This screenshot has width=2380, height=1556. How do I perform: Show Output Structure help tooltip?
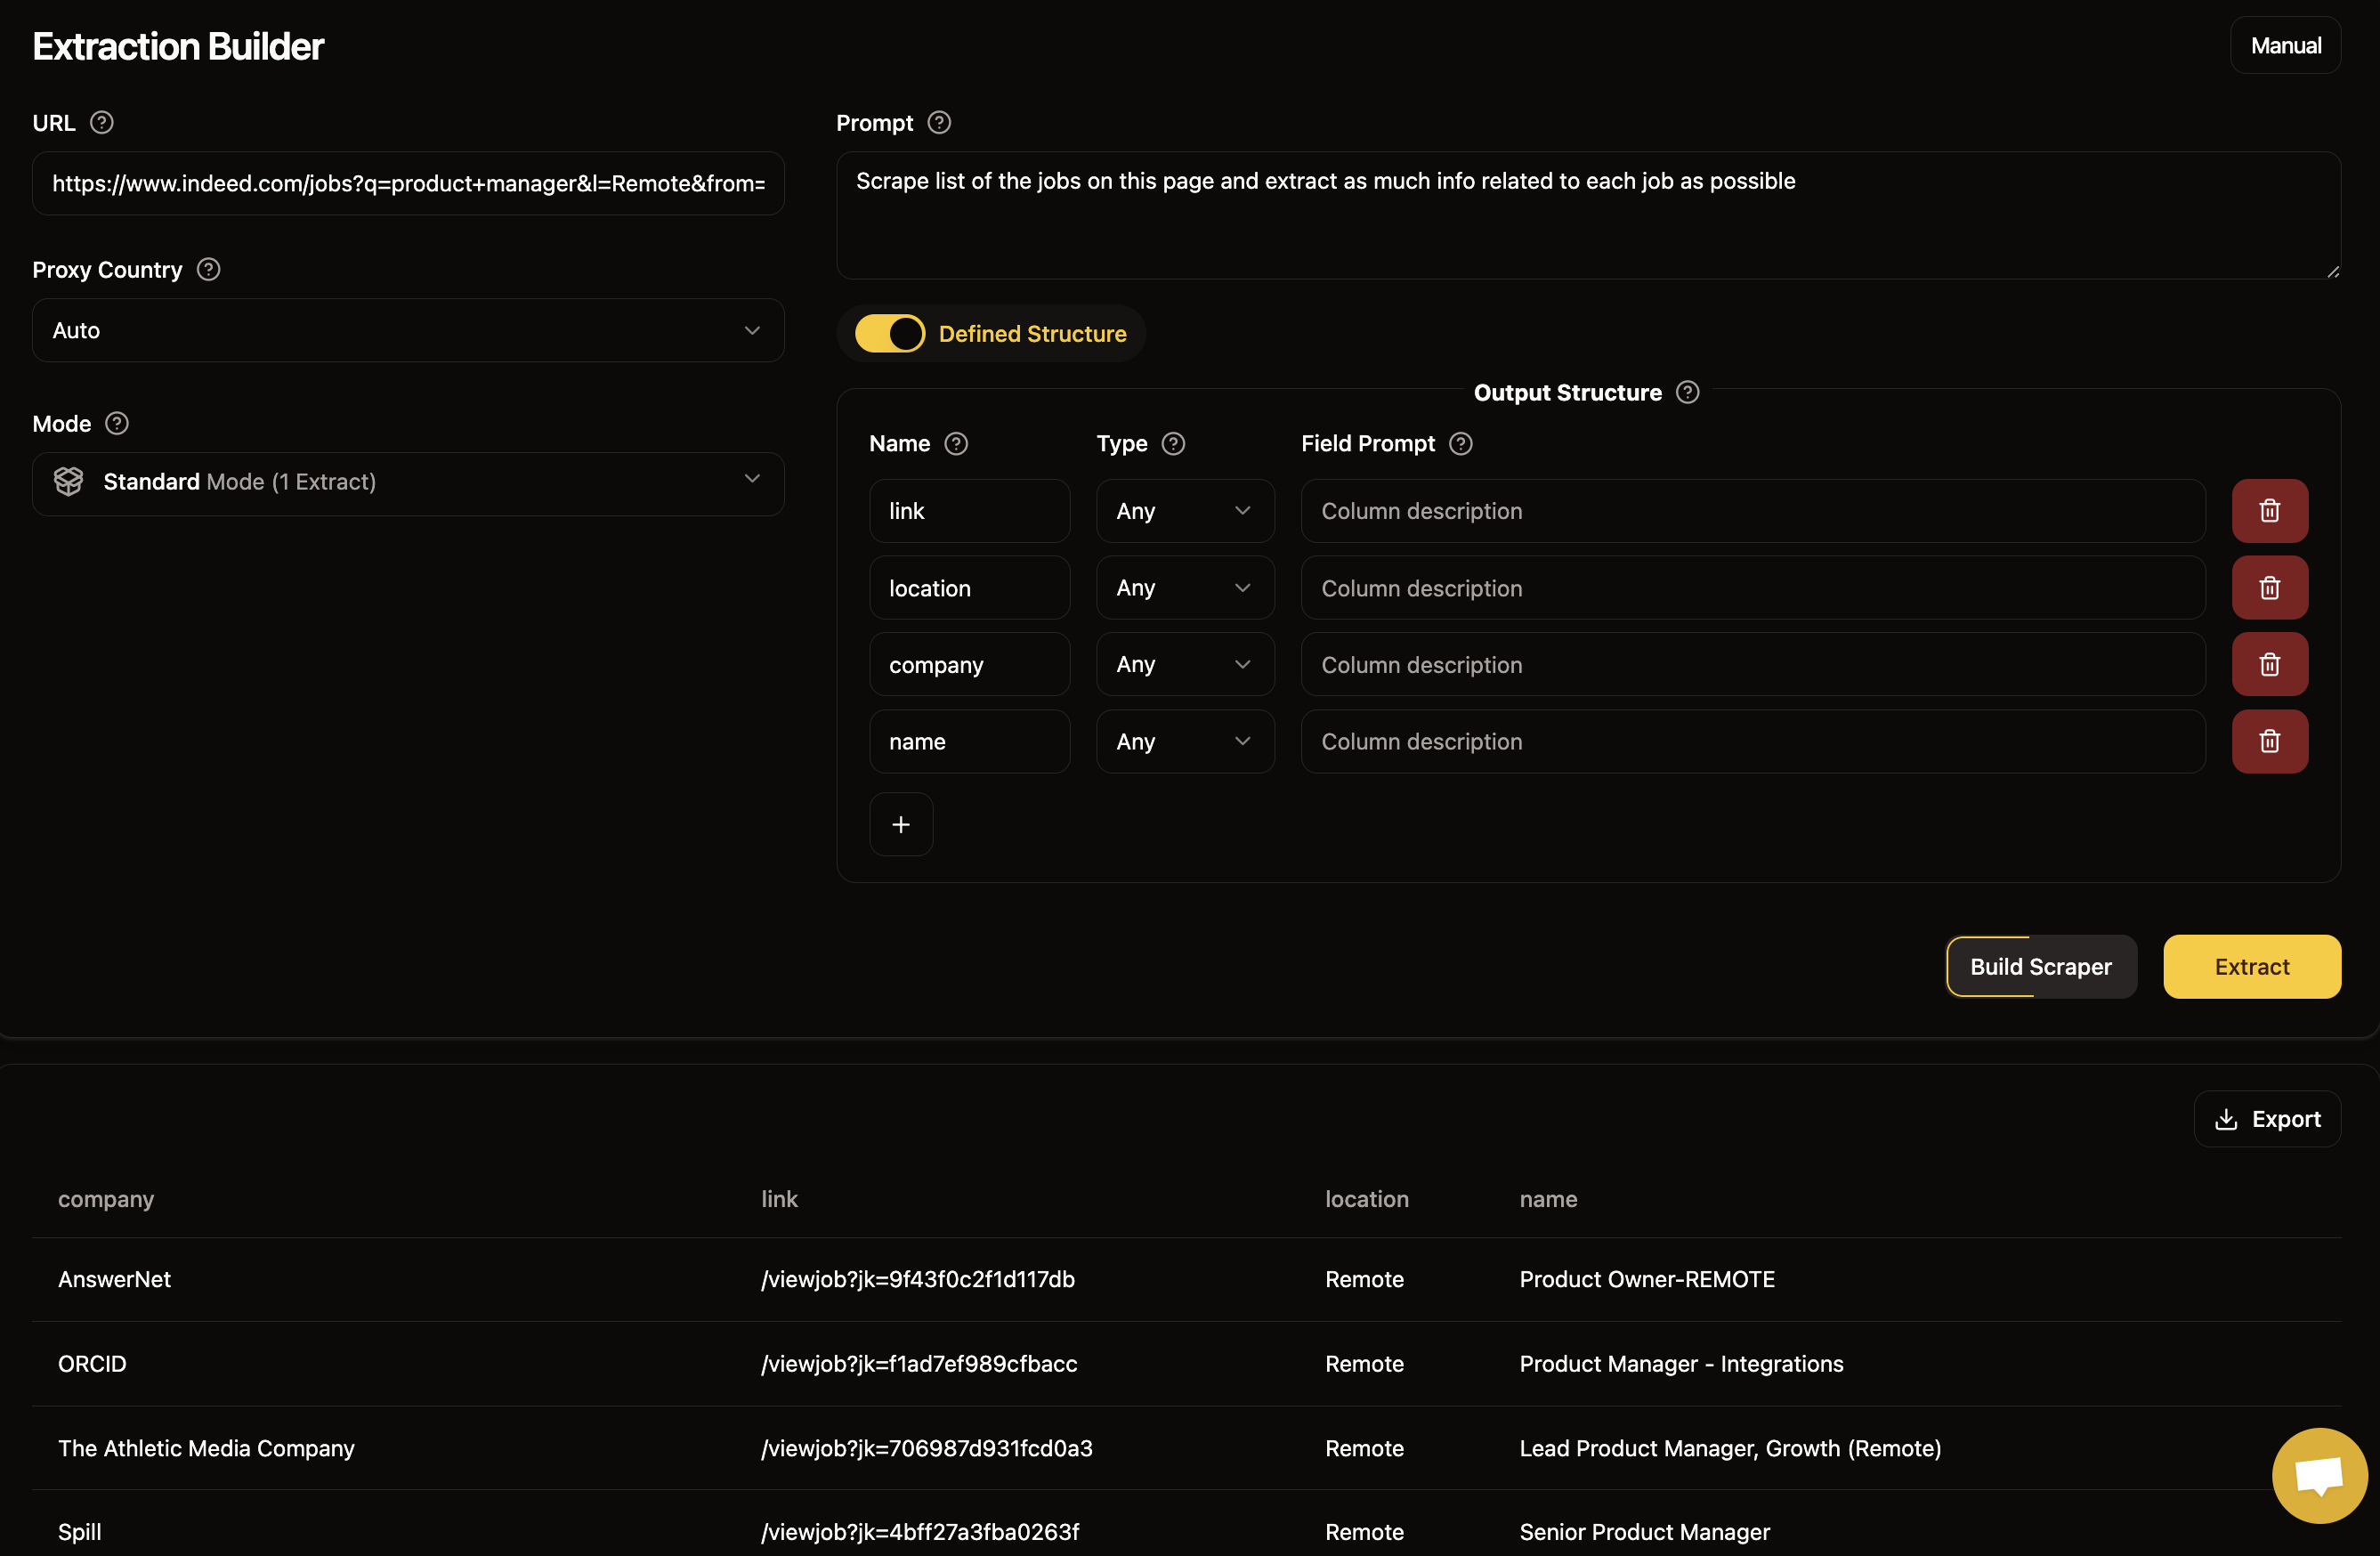[1687, 392]
